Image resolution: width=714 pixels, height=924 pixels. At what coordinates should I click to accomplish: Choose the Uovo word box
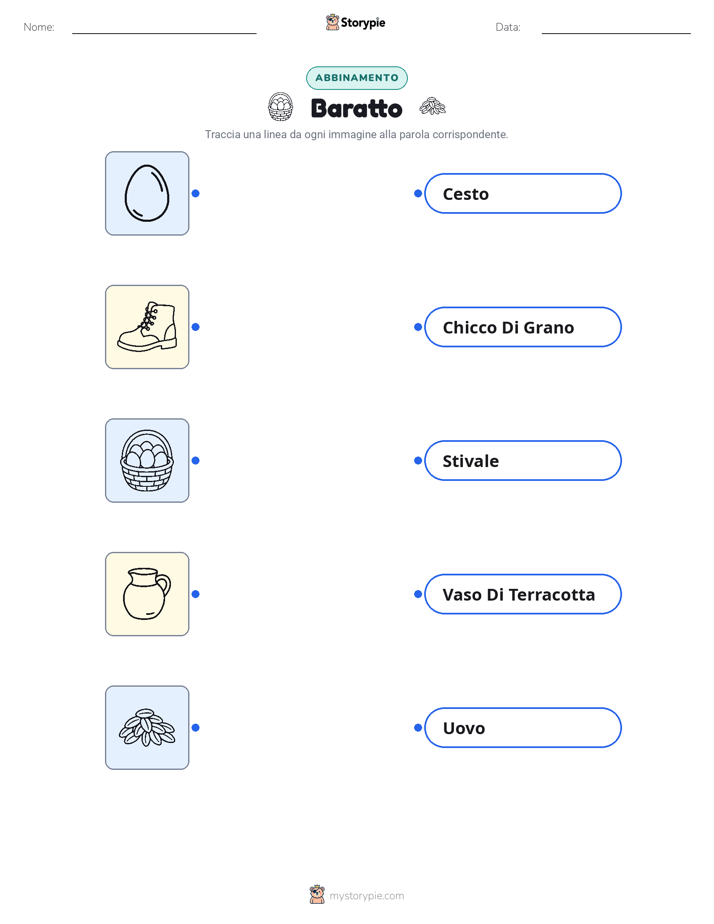pos(523,727)
